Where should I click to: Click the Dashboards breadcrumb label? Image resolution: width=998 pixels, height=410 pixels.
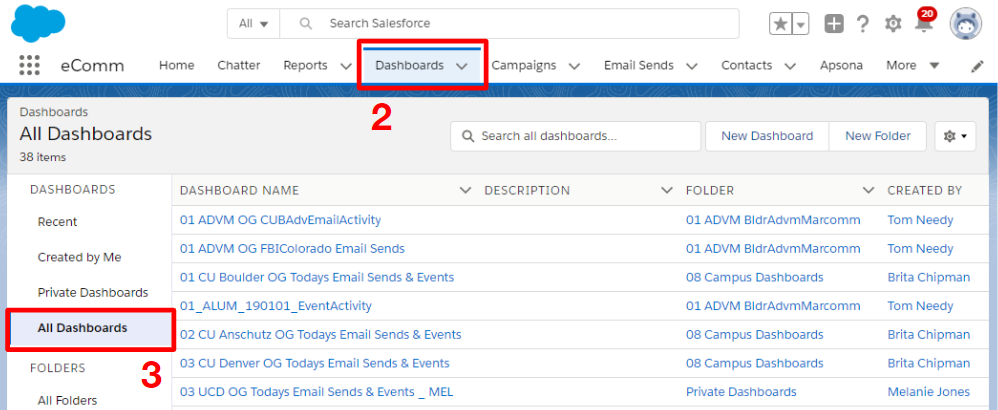(x=53, y=112)
